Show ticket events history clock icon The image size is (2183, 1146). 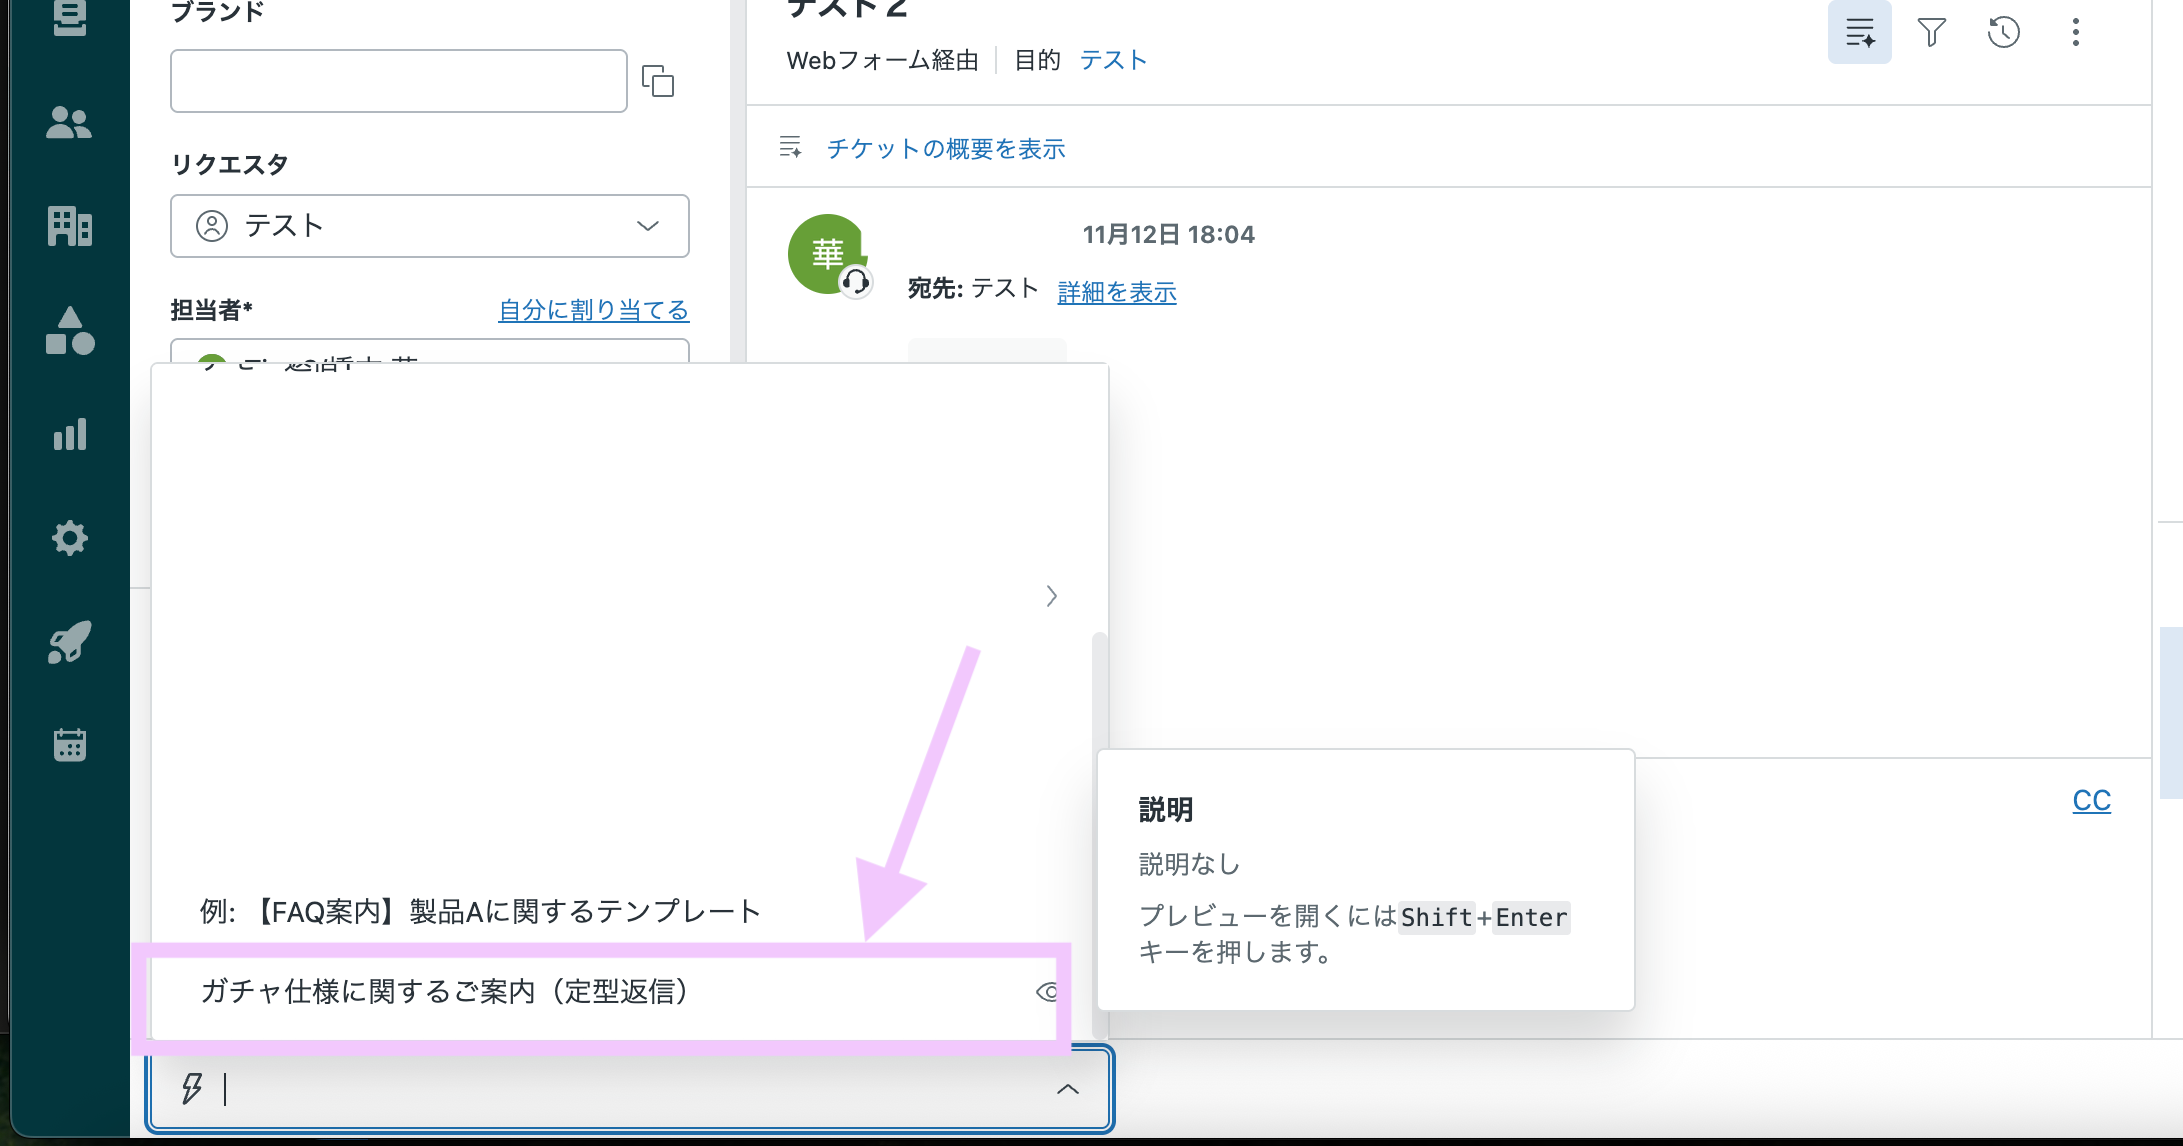(2003, 32)
